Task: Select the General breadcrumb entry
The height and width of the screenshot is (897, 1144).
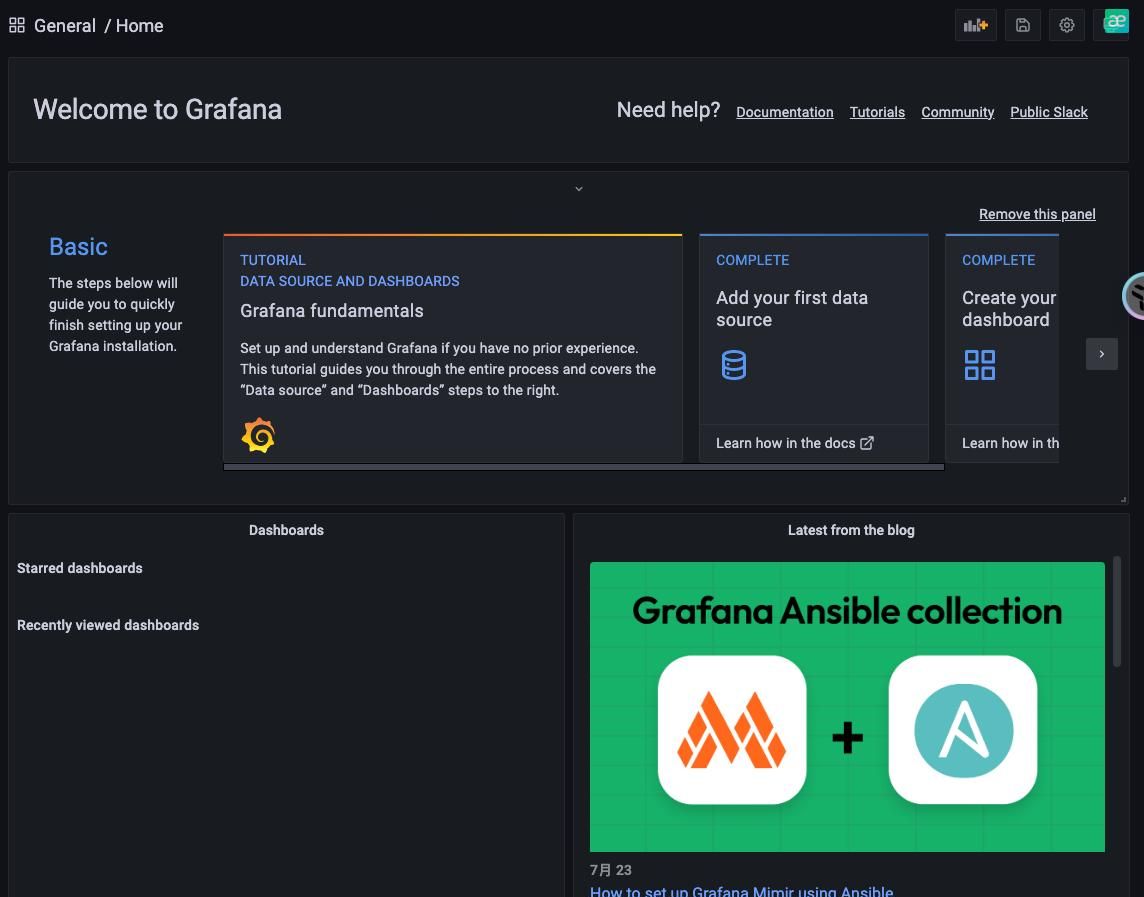Action: (65, 26)
